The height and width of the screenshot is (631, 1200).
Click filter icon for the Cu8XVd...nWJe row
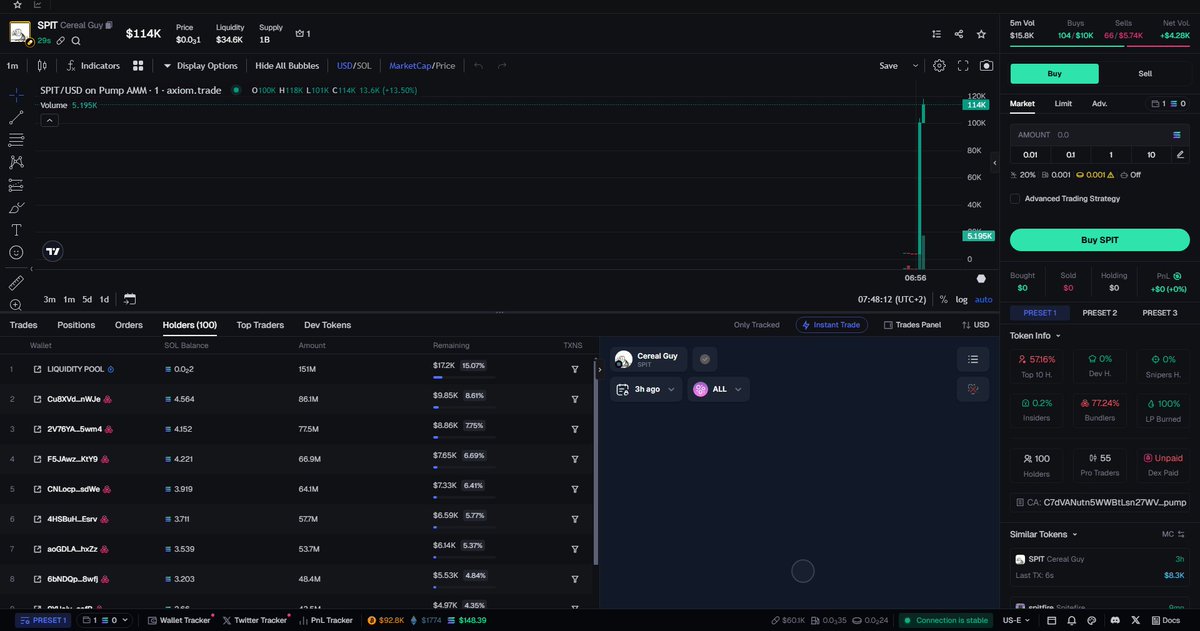[x=575, y=399]
